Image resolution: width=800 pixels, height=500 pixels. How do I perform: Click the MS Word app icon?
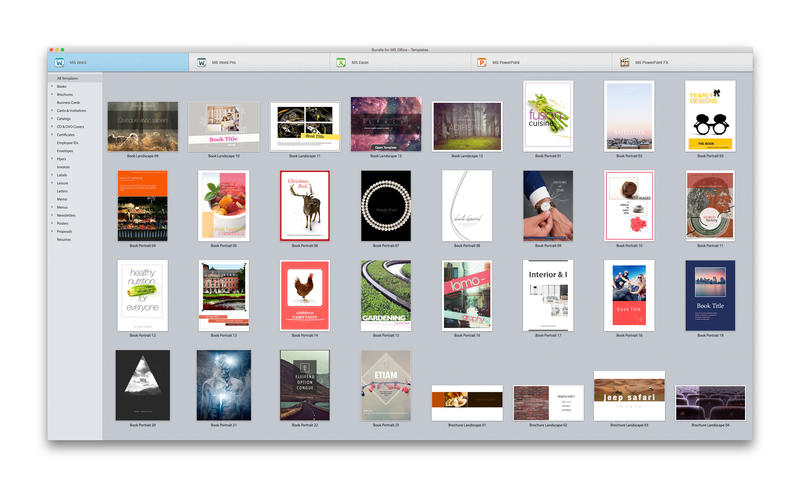coord(59,62)
